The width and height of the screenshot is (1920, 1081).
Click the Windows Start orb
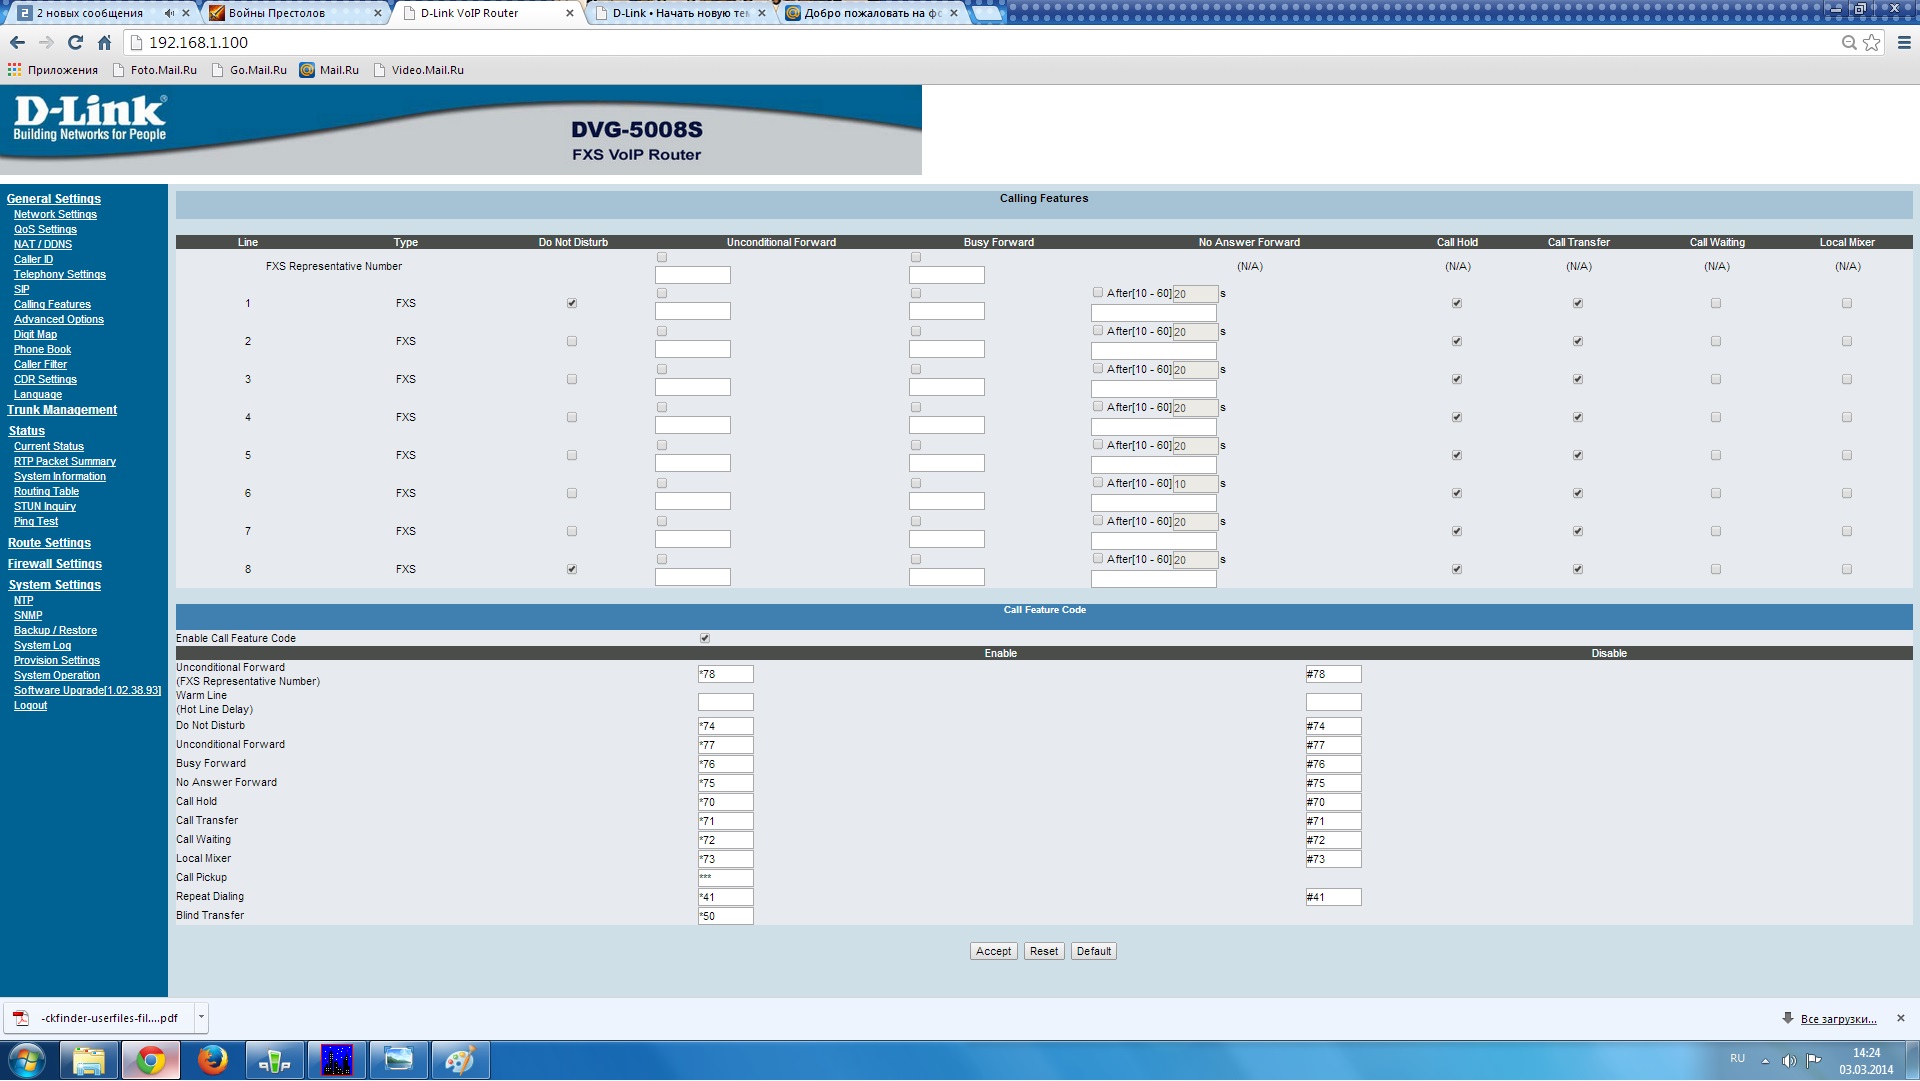point(27,1060)
